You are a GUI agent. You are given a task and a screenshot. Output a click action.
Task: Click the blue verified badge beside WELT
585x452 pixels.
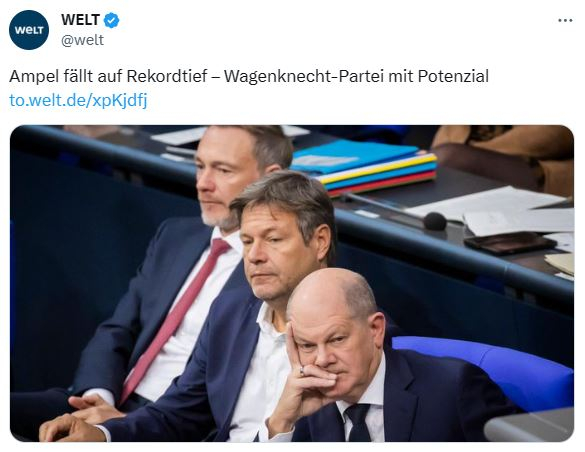(x=111, y=20)
